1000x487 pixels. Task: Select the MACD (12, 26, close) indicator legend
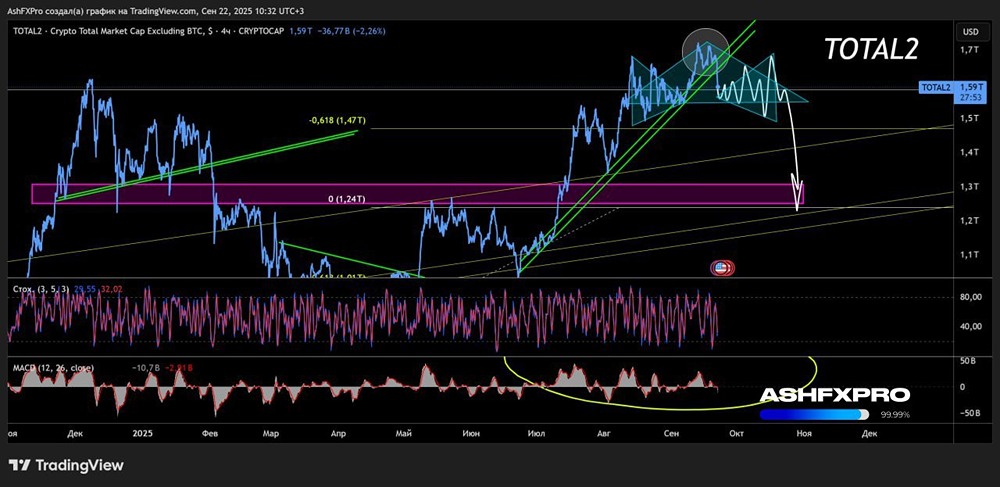54,367
